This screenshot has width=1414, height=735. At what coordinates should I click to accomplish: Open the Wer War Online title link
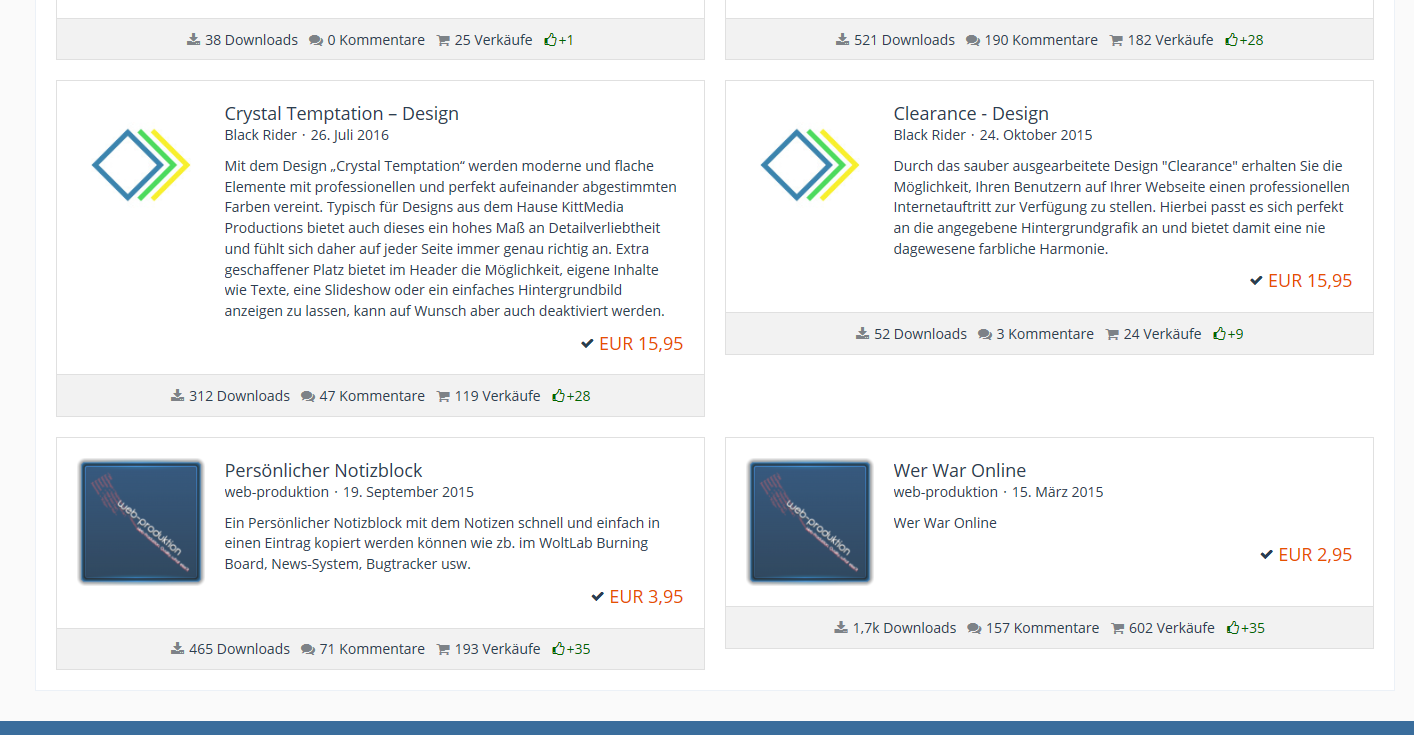click(959, 471)
